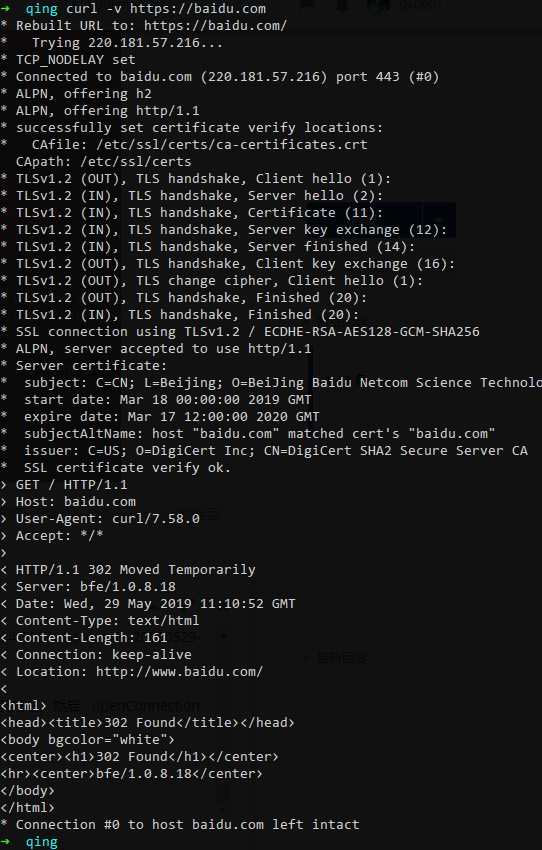
Task: Click the empty qing prompt at bottom
Action: 42,842
